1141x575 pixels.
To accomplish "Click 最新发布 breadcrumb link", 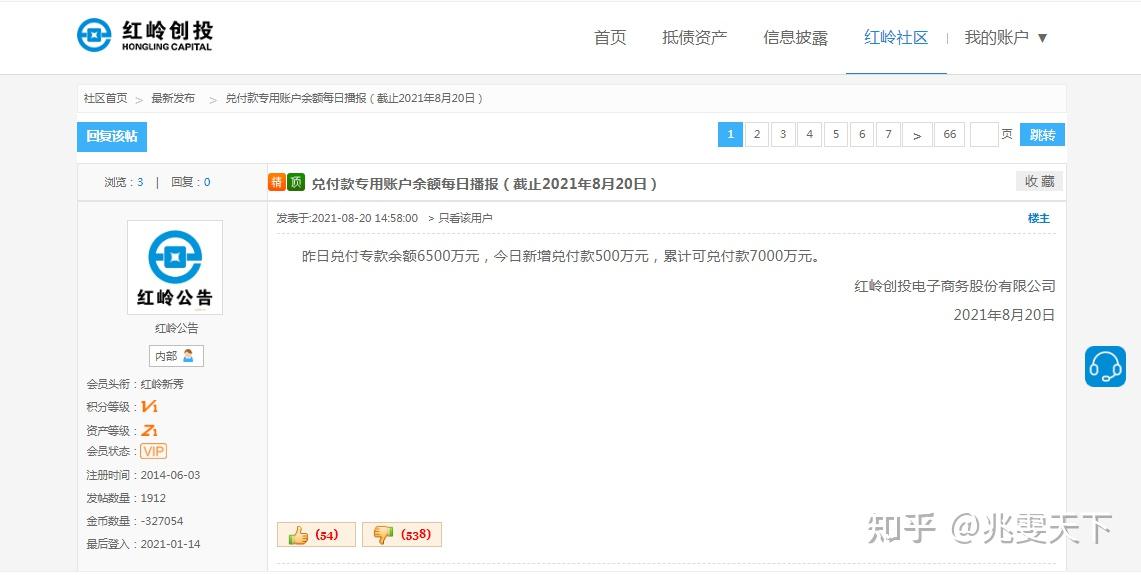I will (x=173, y=98).
